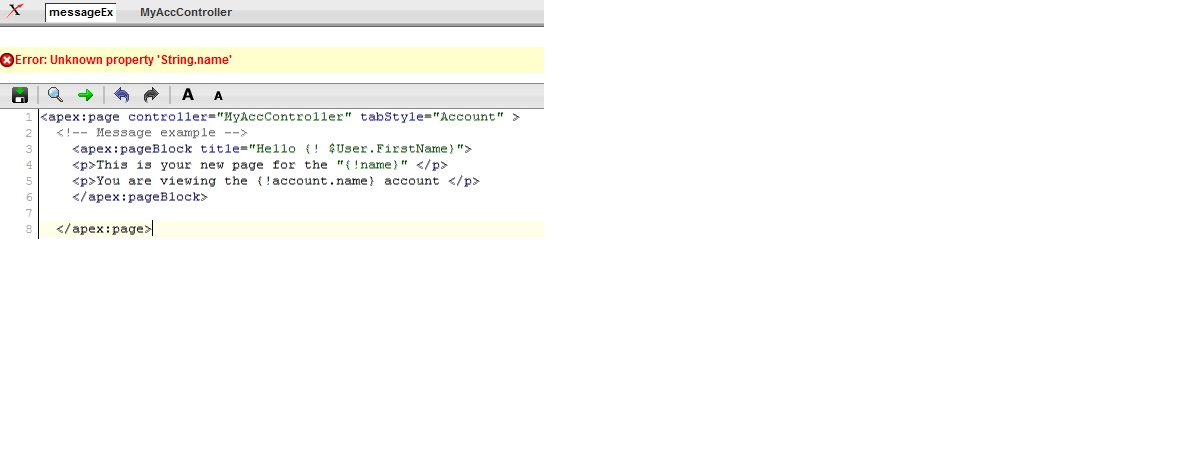Increase font size with the large A
Screen dimensions: 1180x475
pyautogui.click(x=188, y=94)
